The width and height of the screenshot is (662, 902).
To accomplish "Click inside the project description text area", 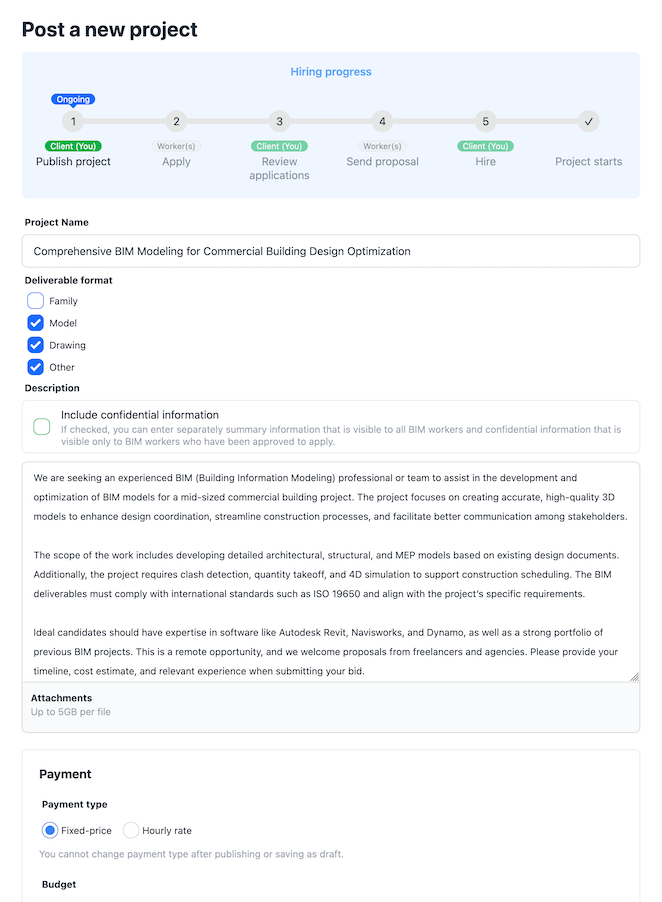I will 331,572.
